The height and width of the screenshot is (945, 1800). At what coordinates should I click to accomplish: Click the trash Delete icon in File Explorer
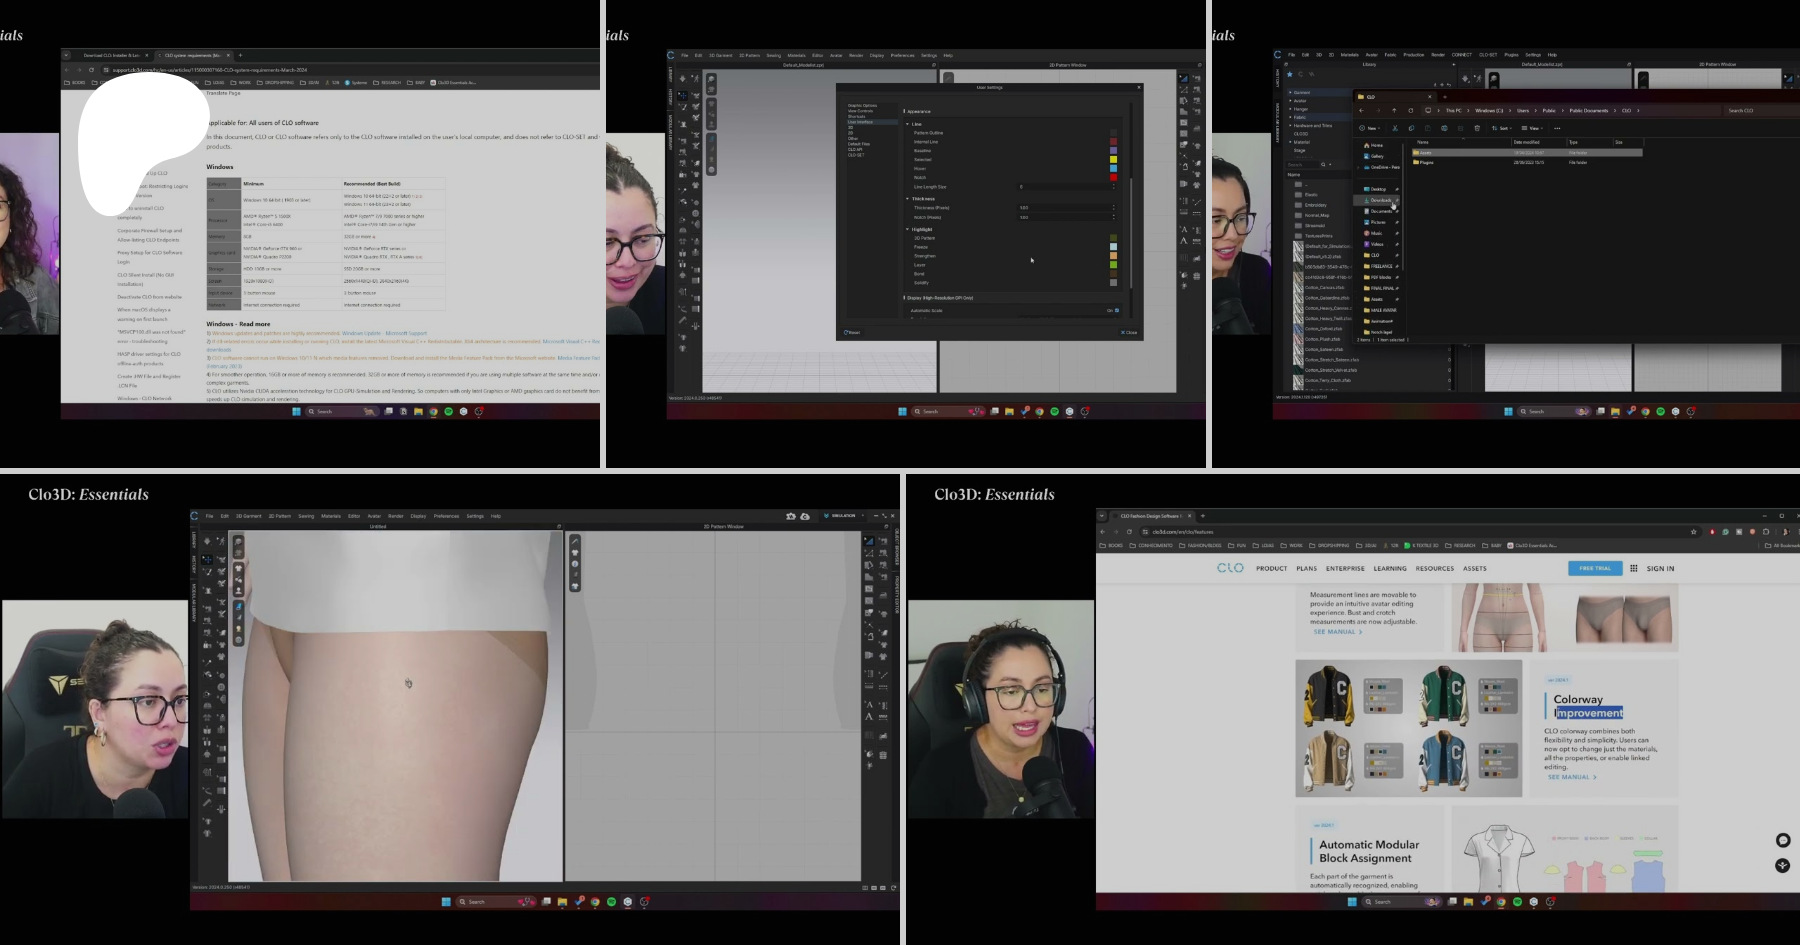tap(1477, 128)
